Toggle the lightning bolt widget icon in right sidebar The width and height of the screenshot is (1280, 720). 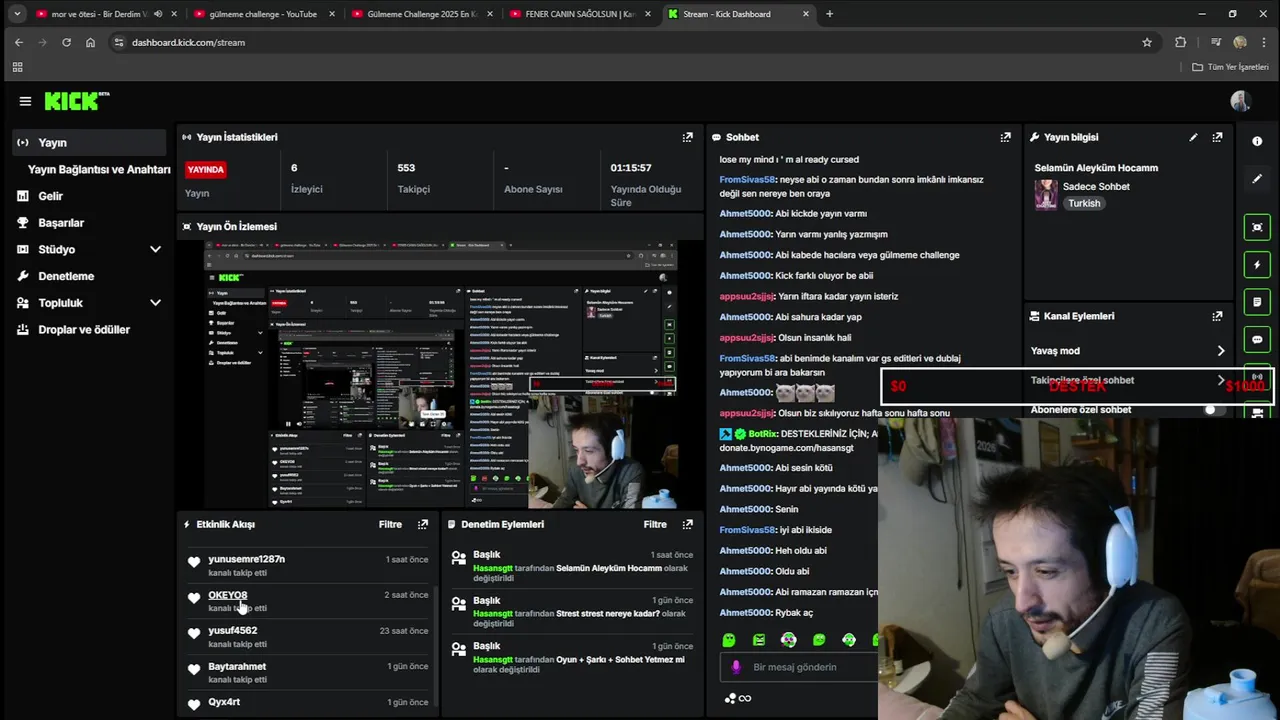tap(1257, 265)
